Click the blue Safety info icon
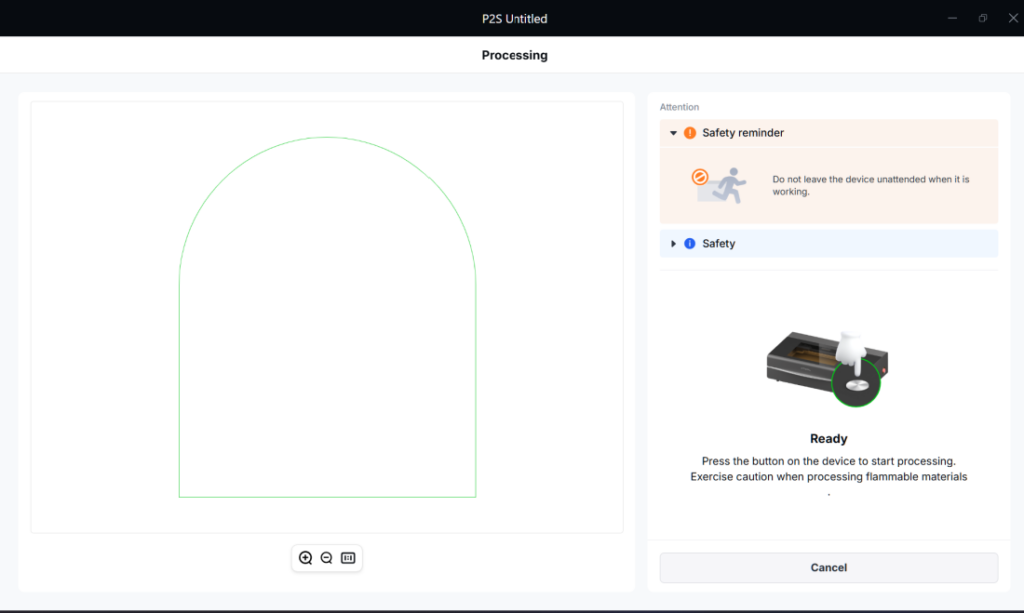The width and height of the screenshot is (1024, 613). 690,244
